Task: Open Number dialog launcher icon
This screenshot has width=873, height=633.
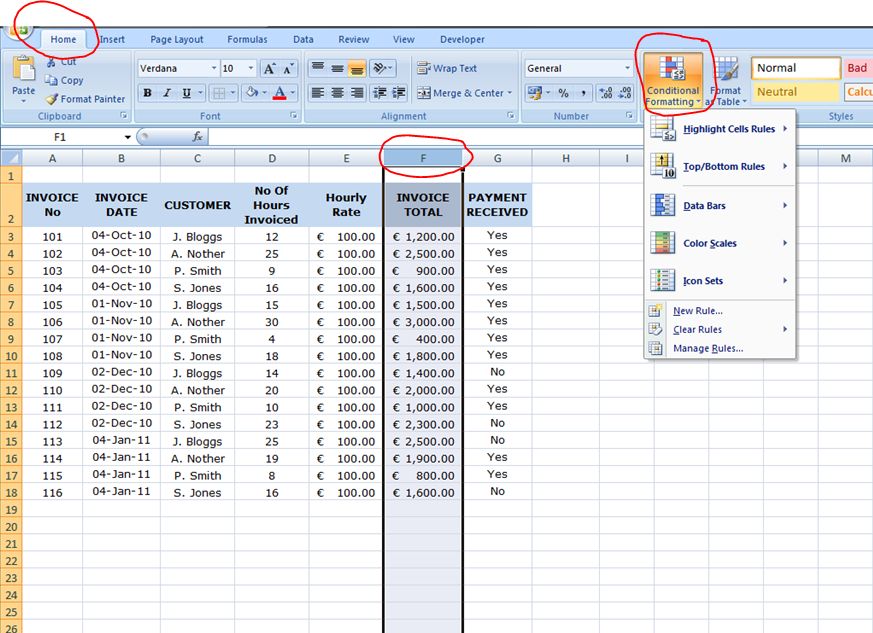Action: [629, 115]
